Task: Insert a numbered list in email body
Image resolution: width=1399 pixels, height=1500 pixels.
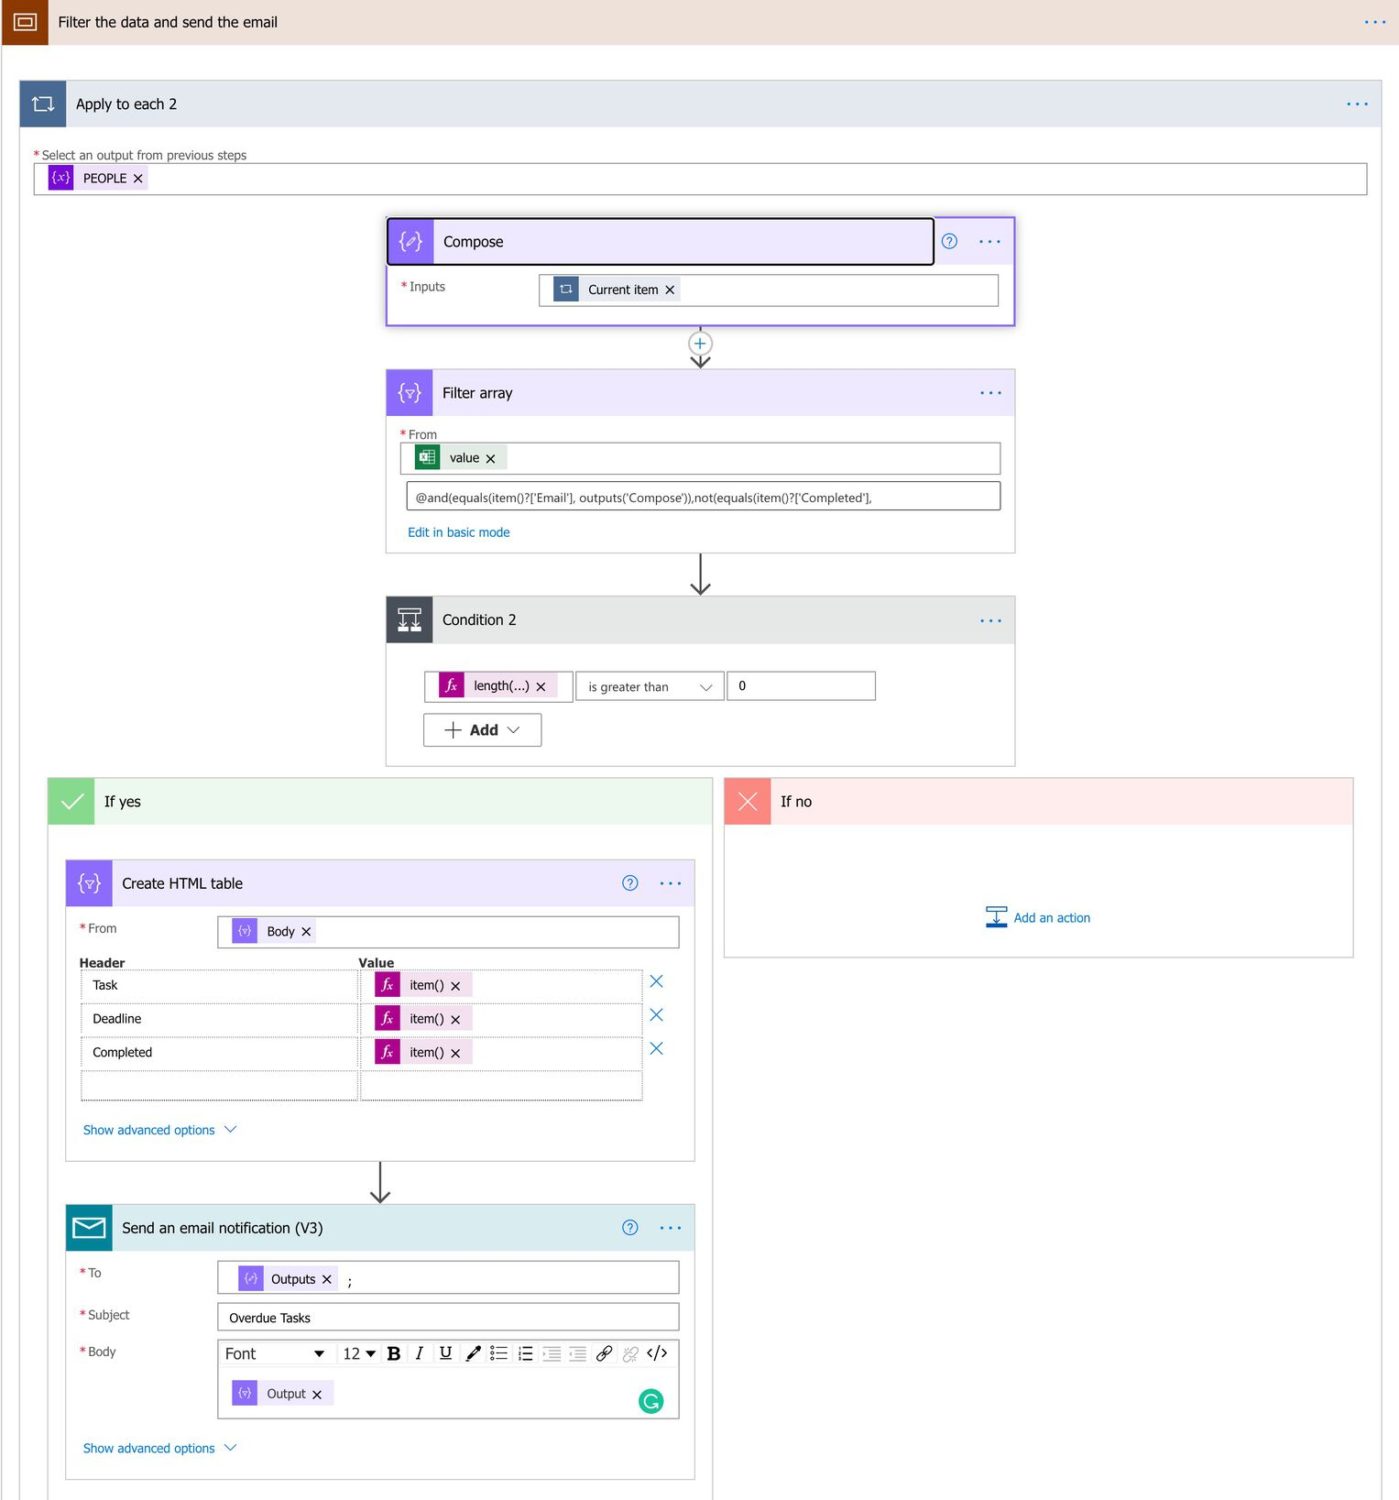Action: click(526, 1354)
